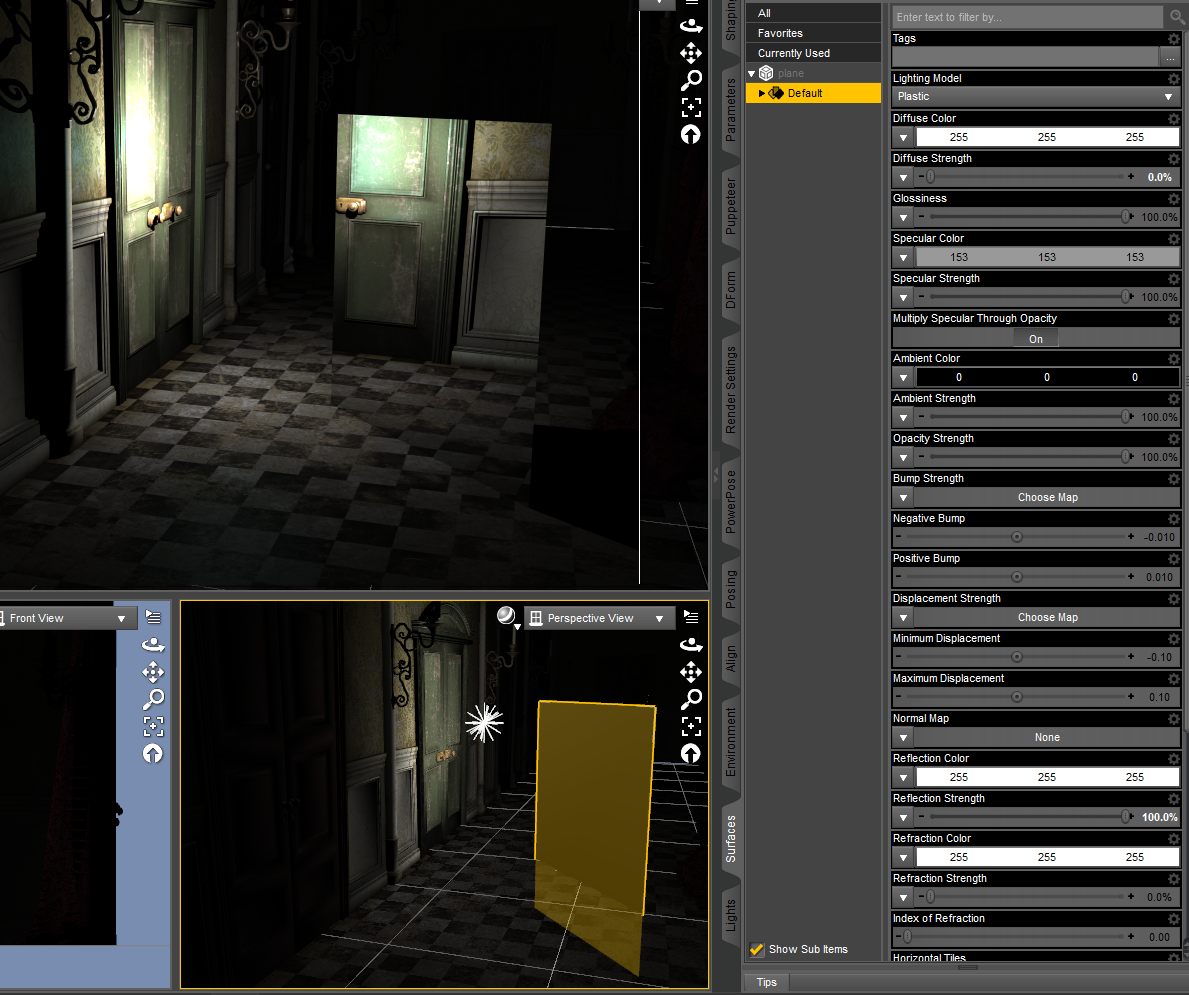Image resolution: width=1189 pixels, height=995 pixels.
Task: Click draw style sphere icon
Action: [x=507, y=616]
